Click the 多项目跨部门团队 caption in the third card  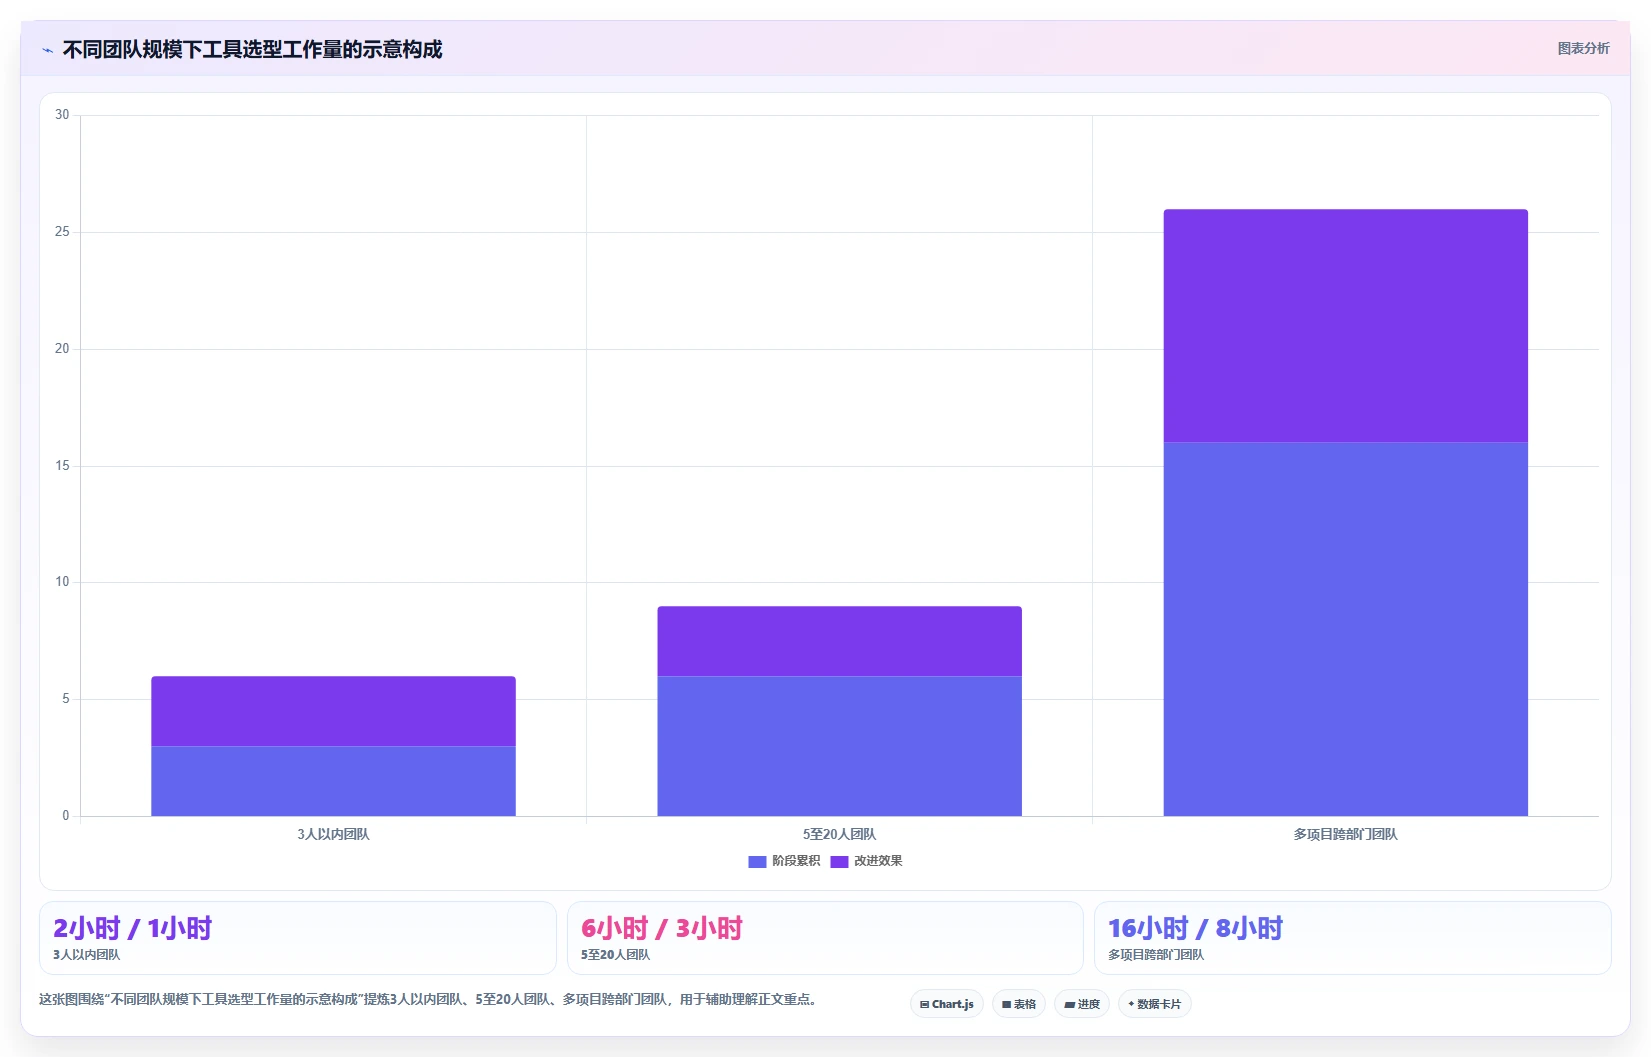pos(1156,955)
